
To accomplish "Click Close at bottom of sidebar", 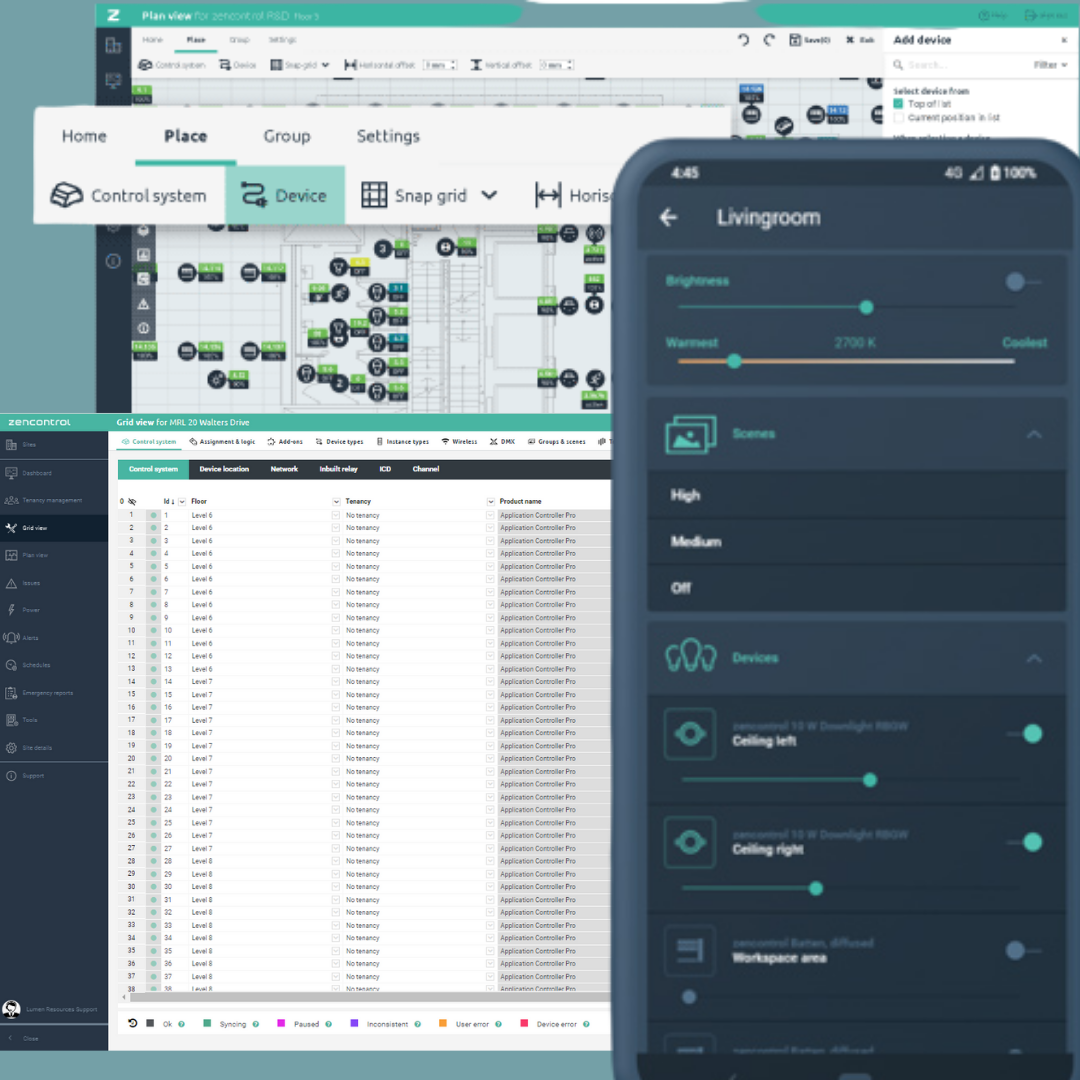I will [24, 1038].
